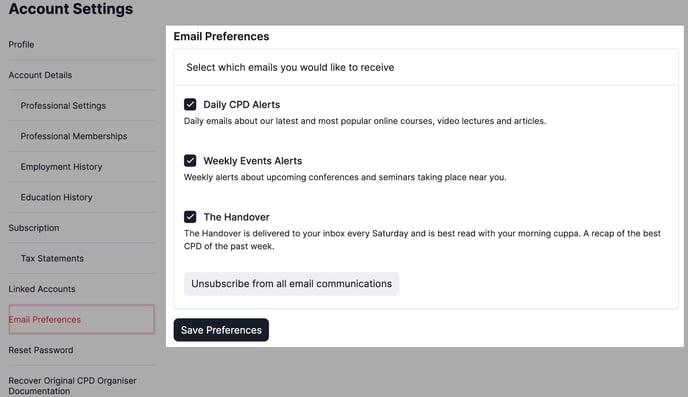This screenshot has height=397, width=688.
Task: Toggle the Weekly Events Alerts checkbox
Action: 190,161
